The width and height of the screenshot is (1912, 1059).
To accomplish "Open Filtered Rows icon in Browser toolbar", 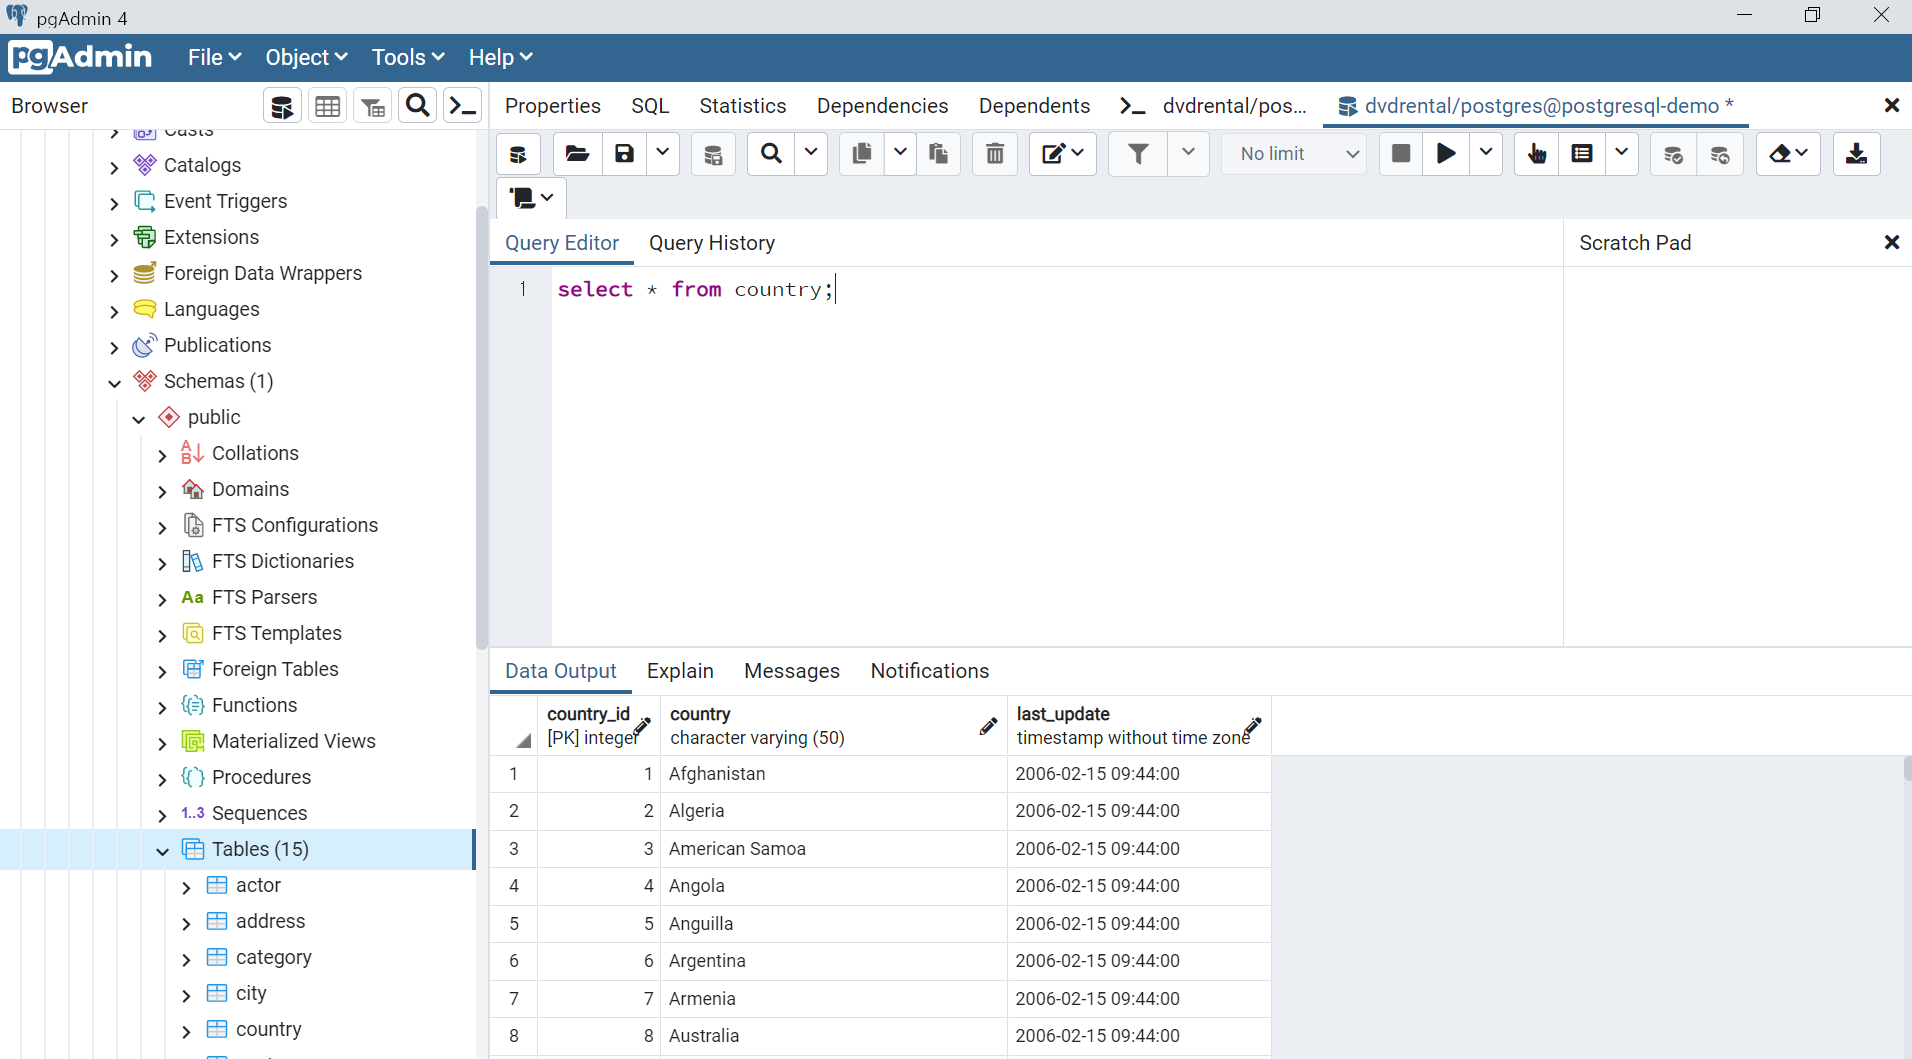I will coord(373,106).
